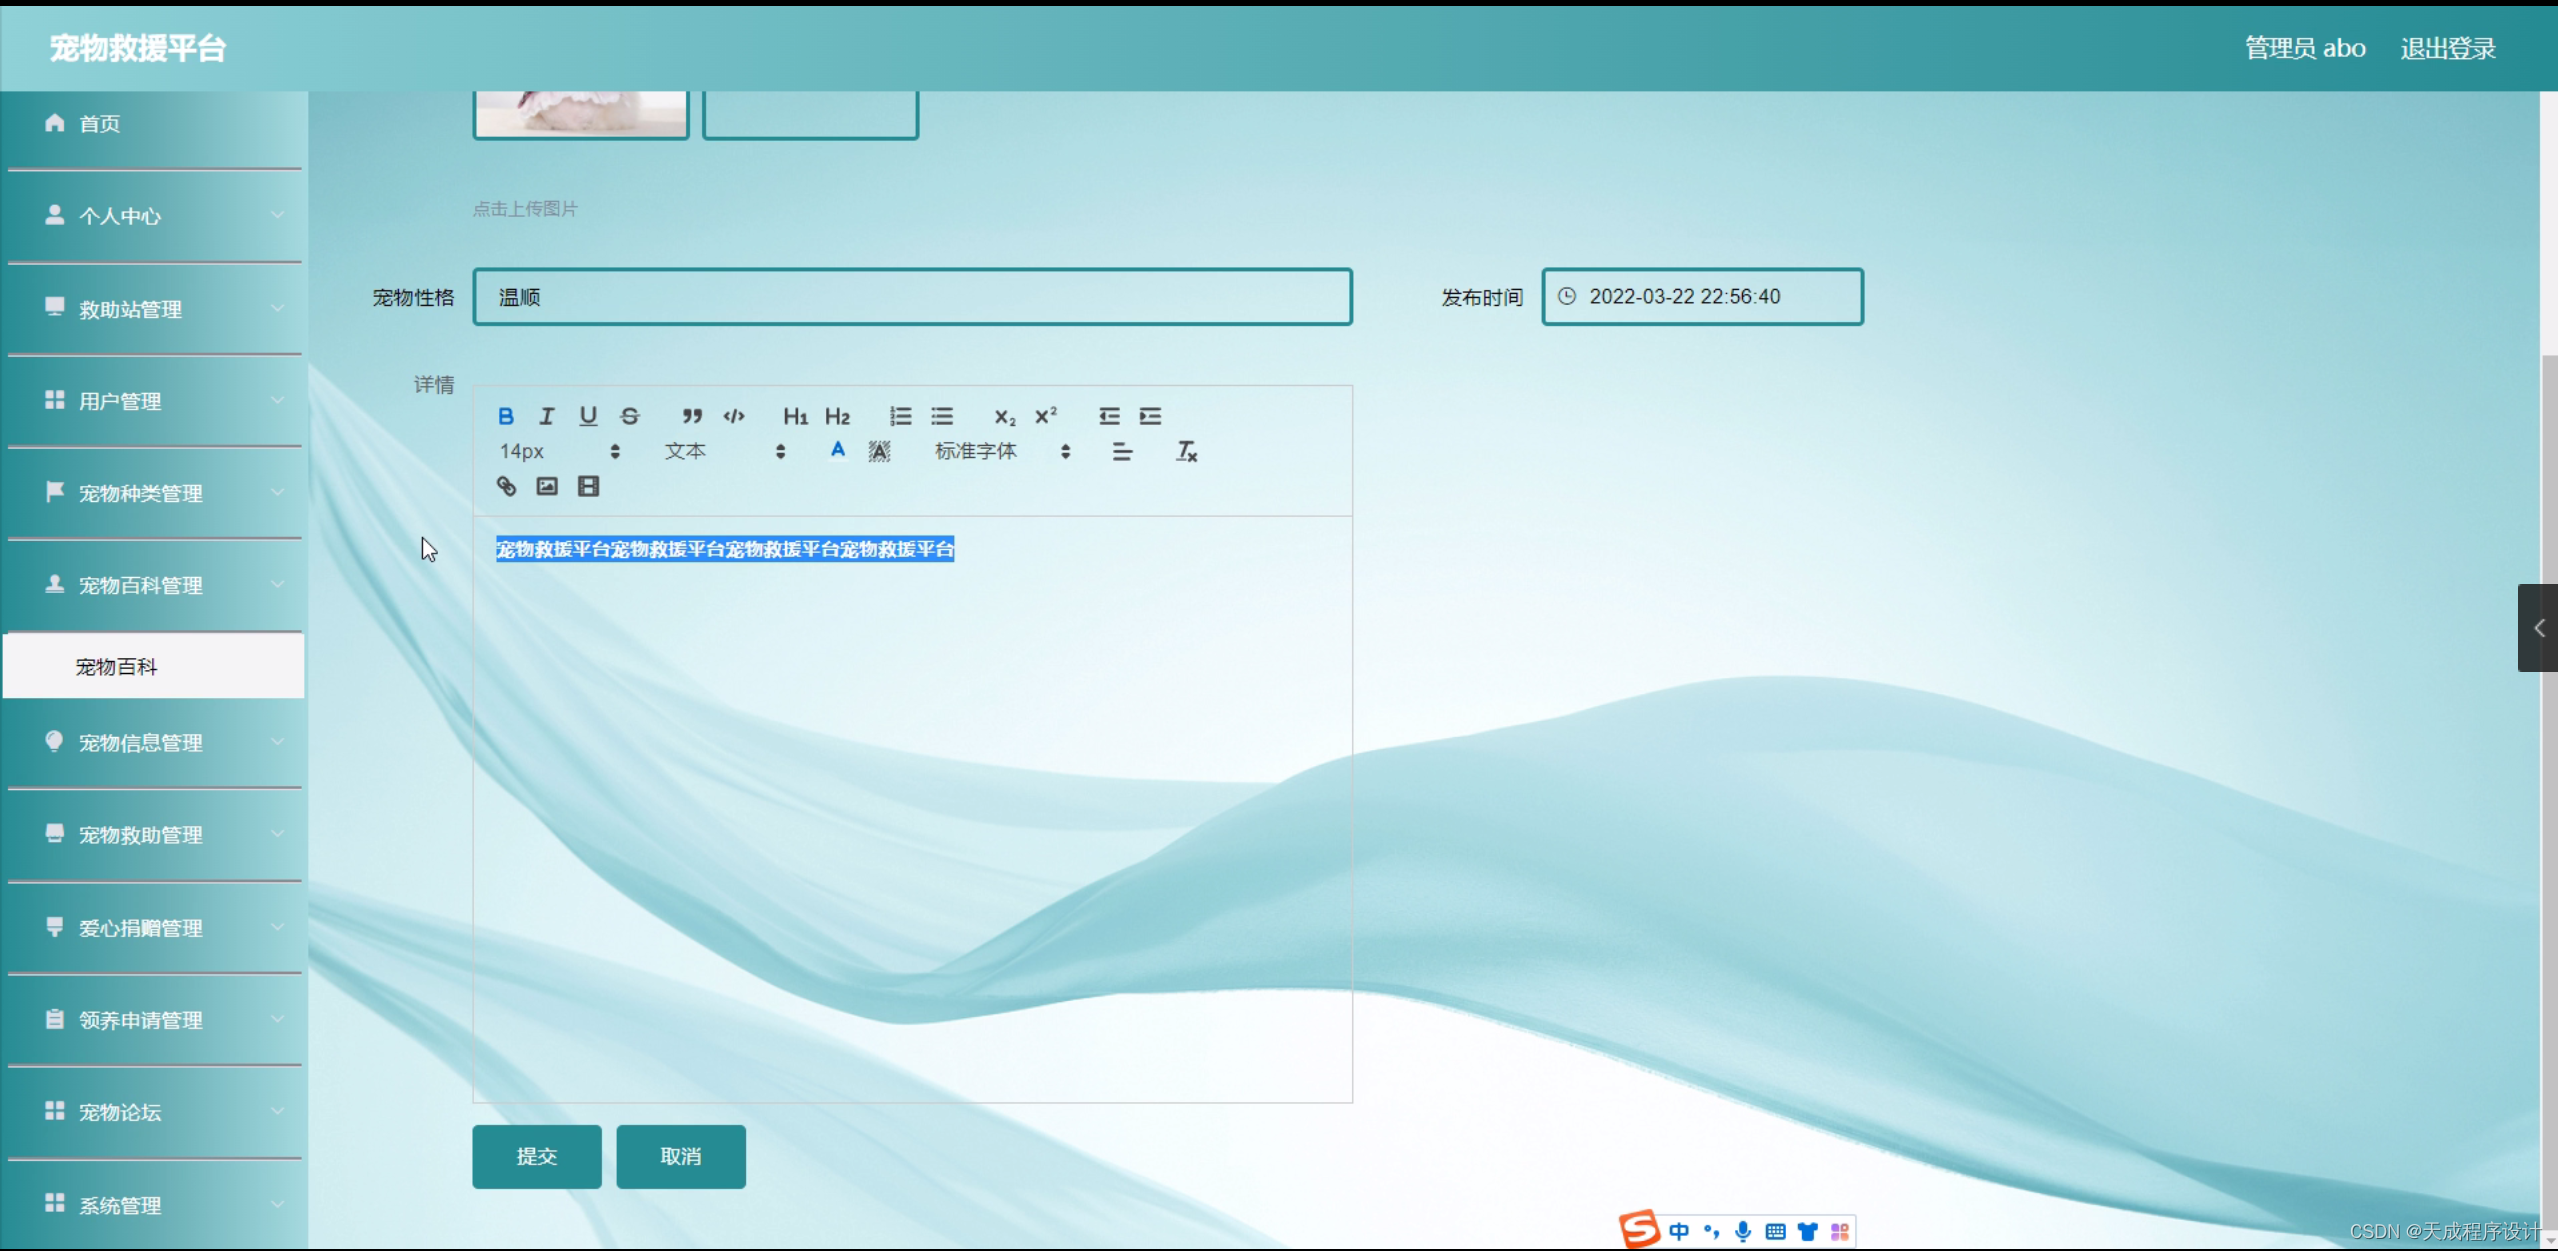Open the text color picker
The width and height of the screenshot is (2558, 1251).
[x=838, y=451]
